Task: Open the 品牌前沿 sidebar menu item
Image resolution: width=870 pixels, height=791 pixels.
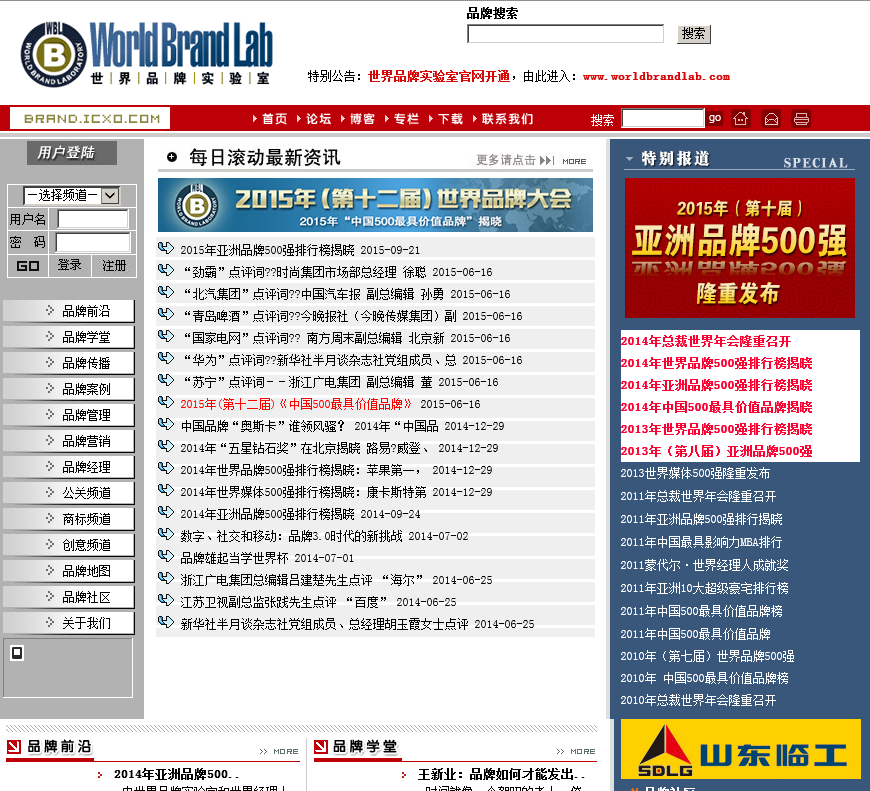Action: pyautogui.click(x=70, y=311)
